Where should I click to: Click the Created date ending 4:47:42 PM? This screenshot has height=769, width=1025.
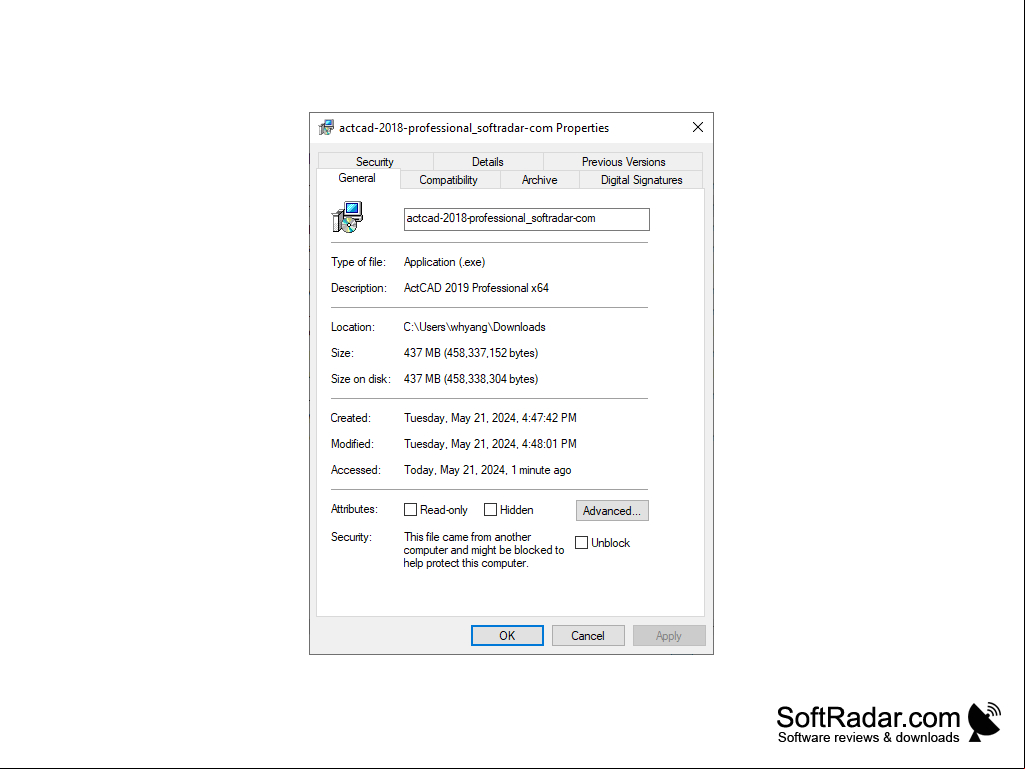coord(490,418)
